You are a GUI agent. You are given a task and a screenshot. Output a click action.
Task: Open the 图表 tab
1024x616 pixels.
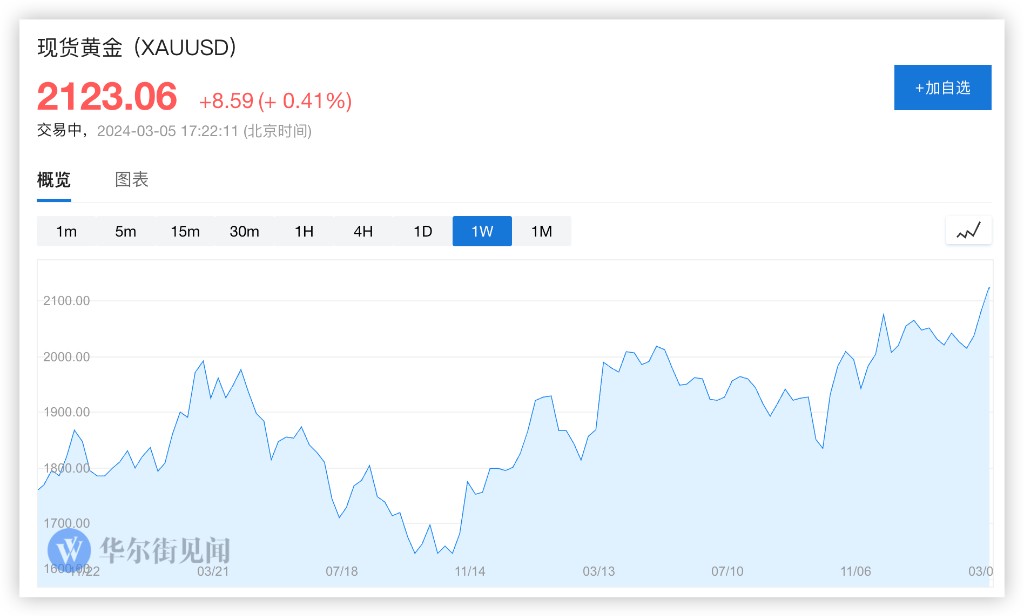pyautogui.click(x=132, y=180)
